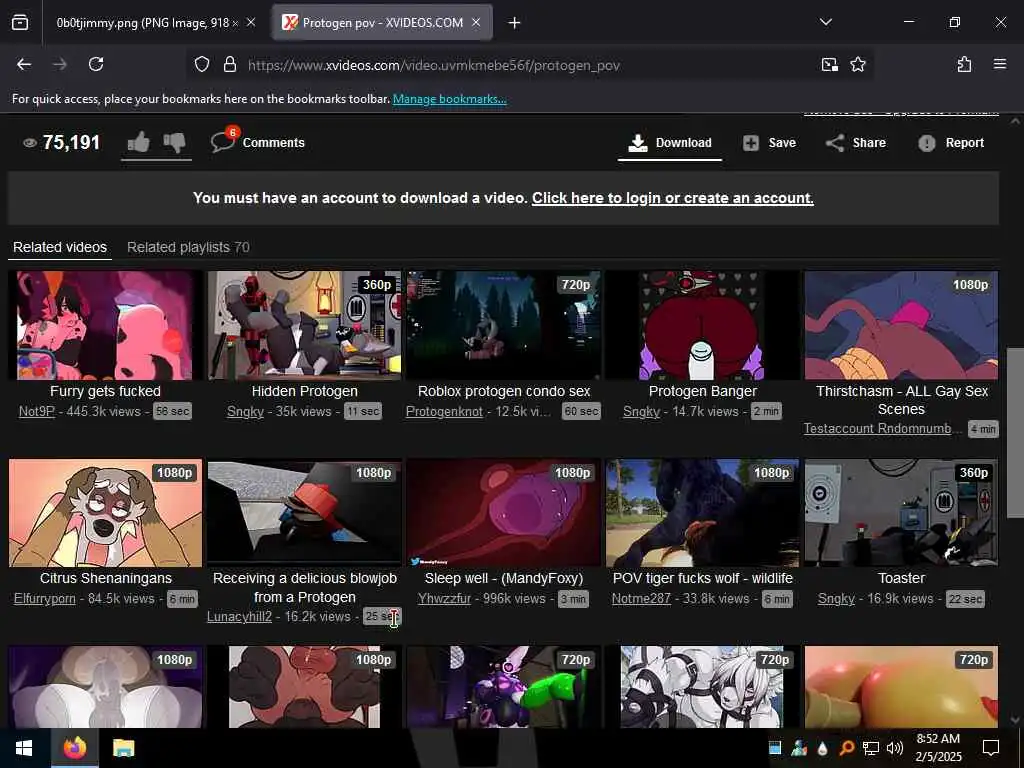The width and height of the screenshot is (1024, 768).
Task: Click the Sleep well - (MandyFoxy) title
Action: [504, 579]
